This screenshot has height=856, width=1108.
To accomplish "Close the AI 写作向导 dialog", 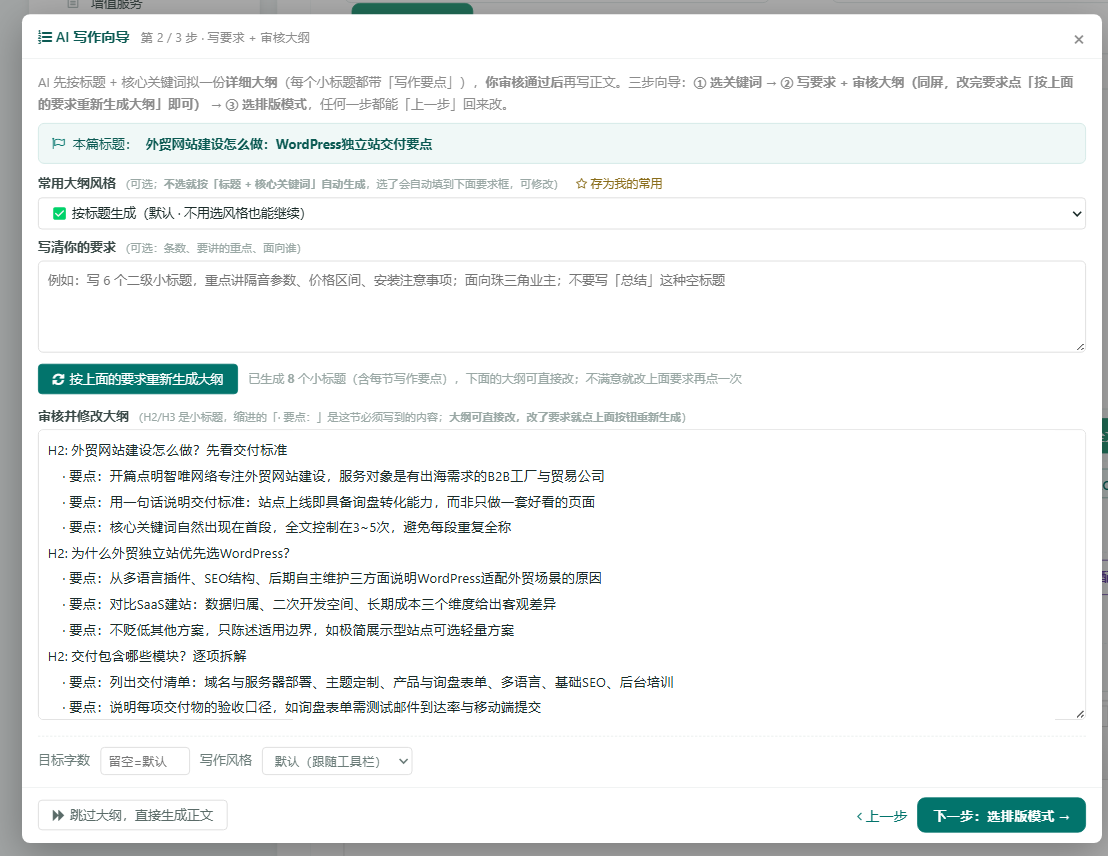I will (1078, 40).
